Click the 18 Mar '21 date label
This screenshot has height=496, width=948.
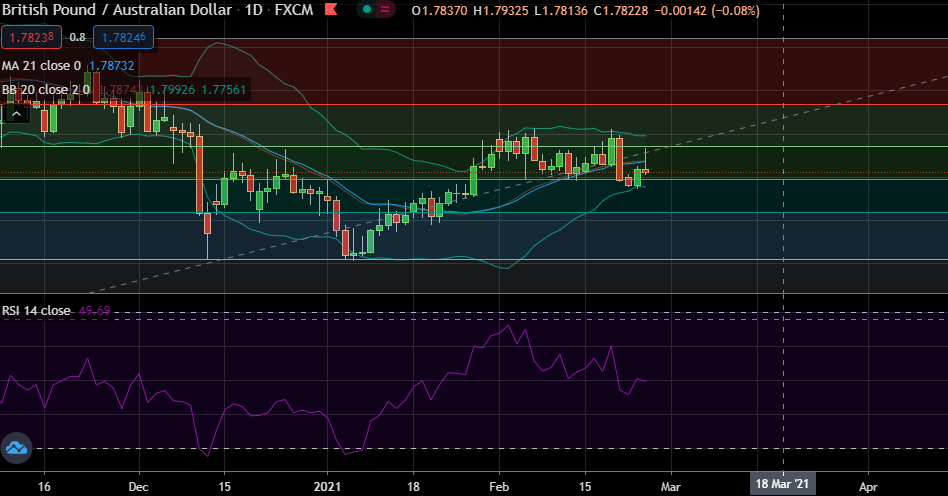[x=783, y=485]
